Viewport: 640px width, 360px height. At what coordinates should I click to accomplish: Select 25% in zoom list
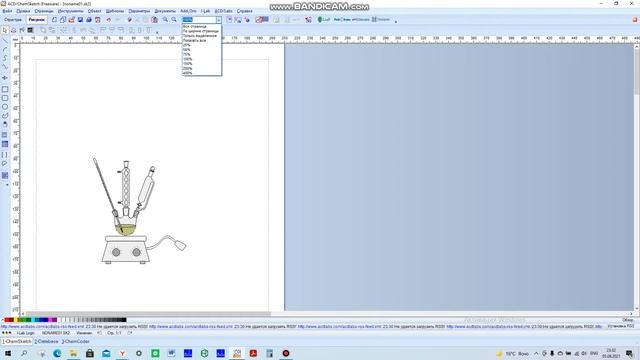[202, 45]
